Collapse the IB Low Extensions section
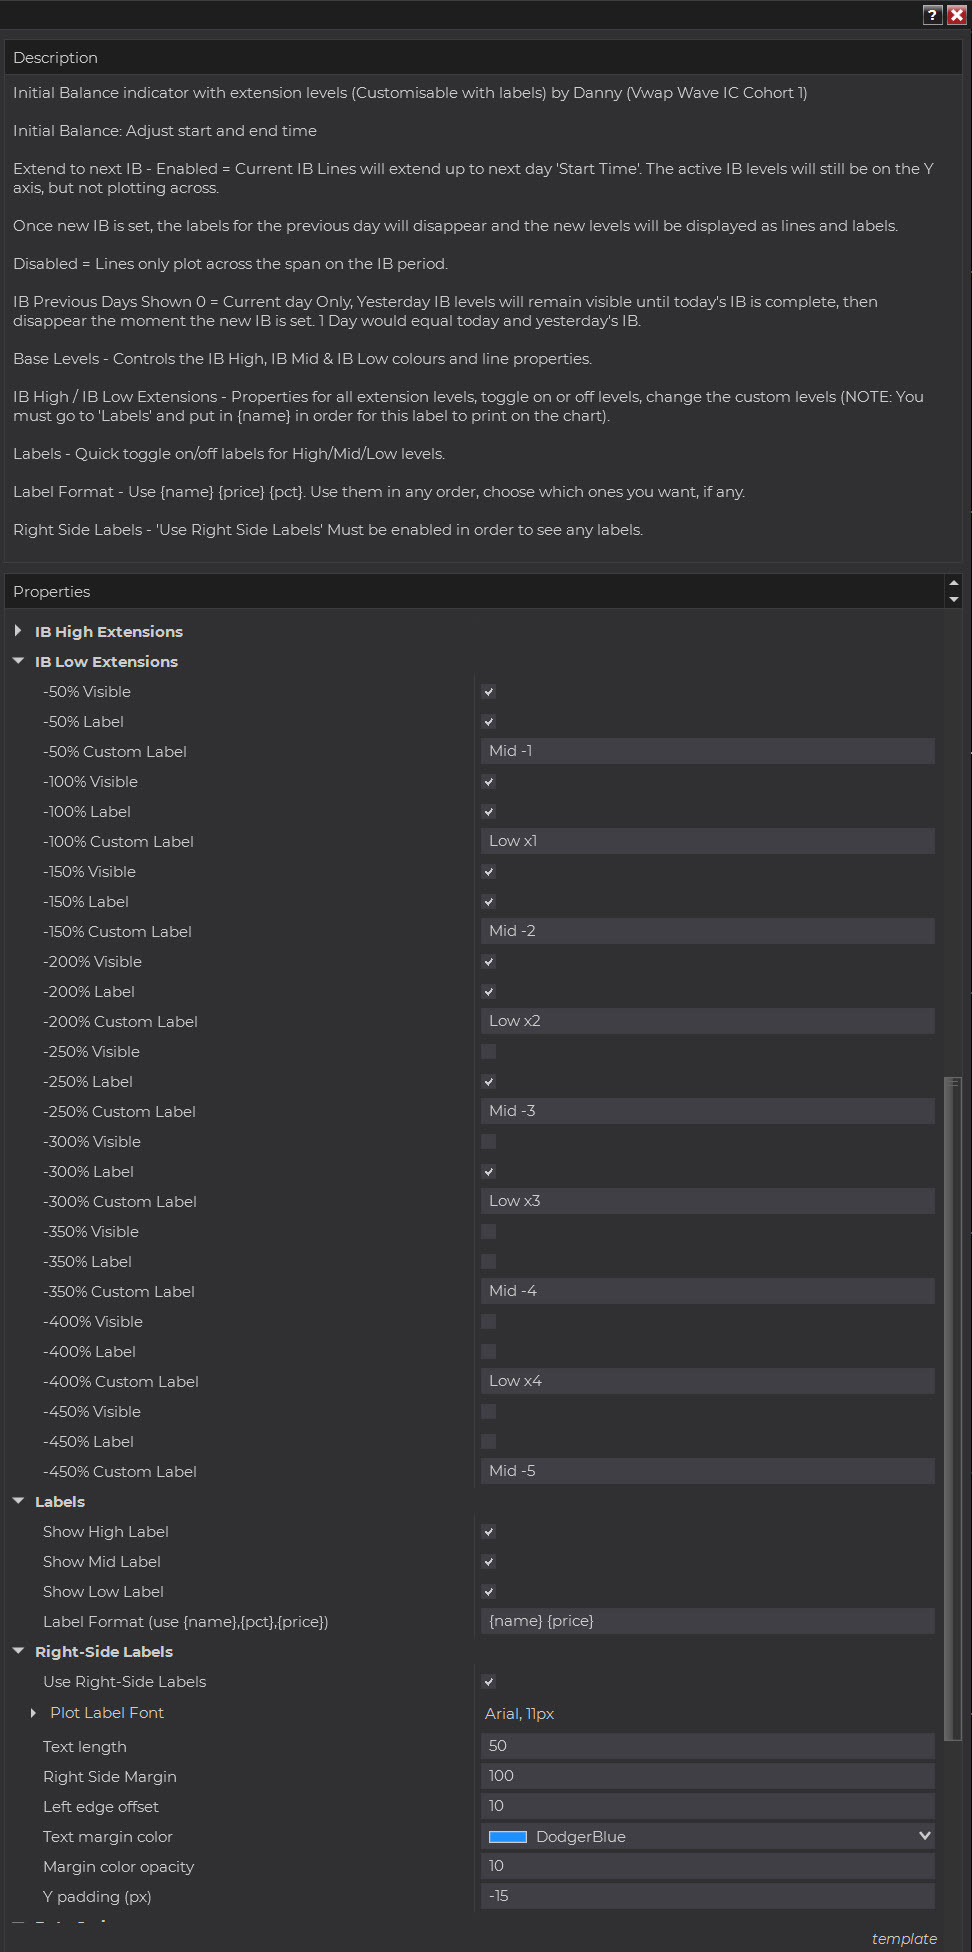This screenshot has height=1952, width=972. click(18, 661)
